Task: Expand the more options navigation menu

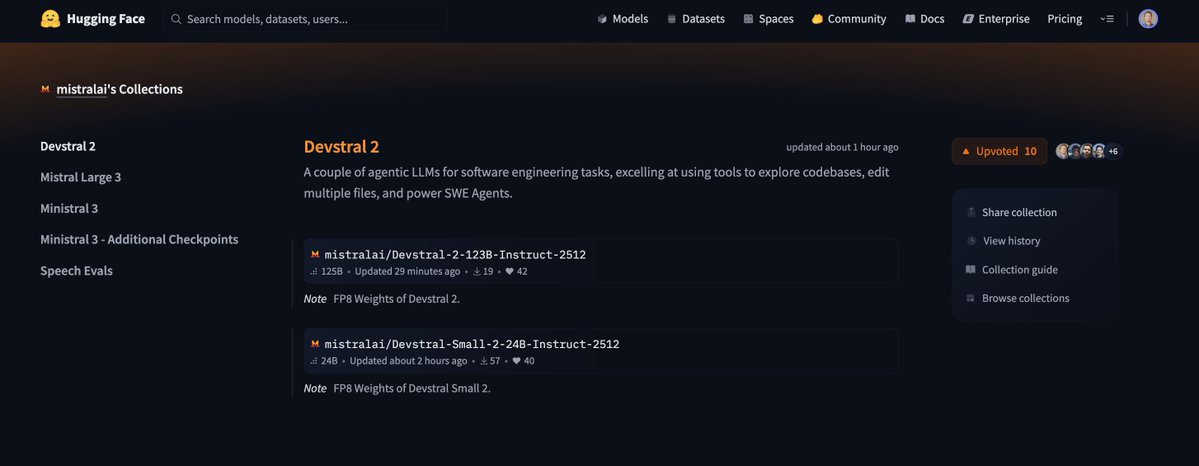Action: tap(1107, 19)
